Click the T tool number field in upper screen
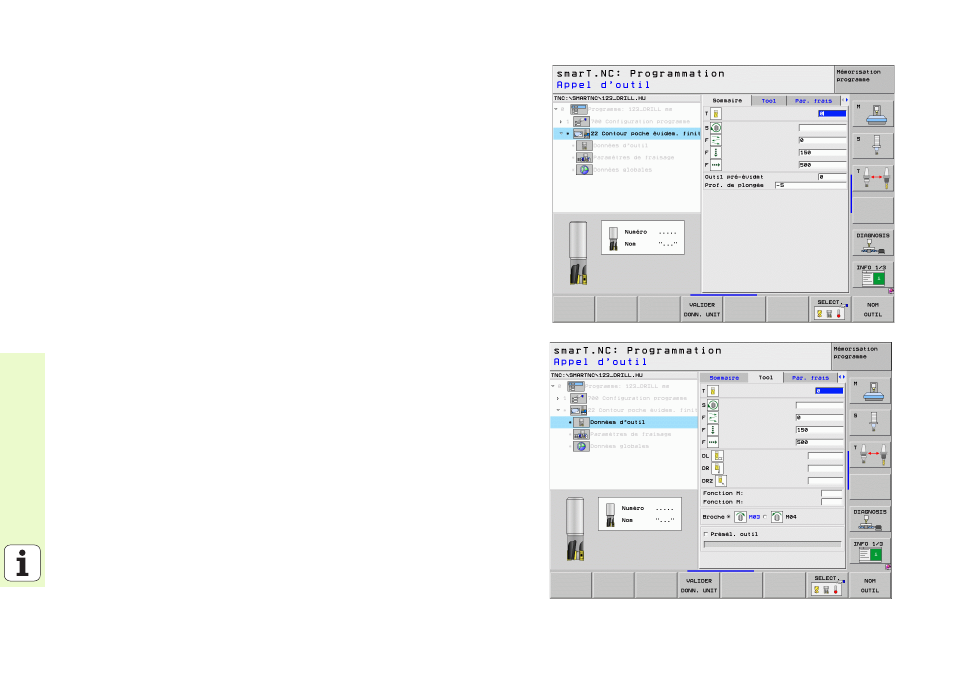Image resolution: width=954 pixels, height=673 pixels. pyautogui.click(x=832, y=114)
